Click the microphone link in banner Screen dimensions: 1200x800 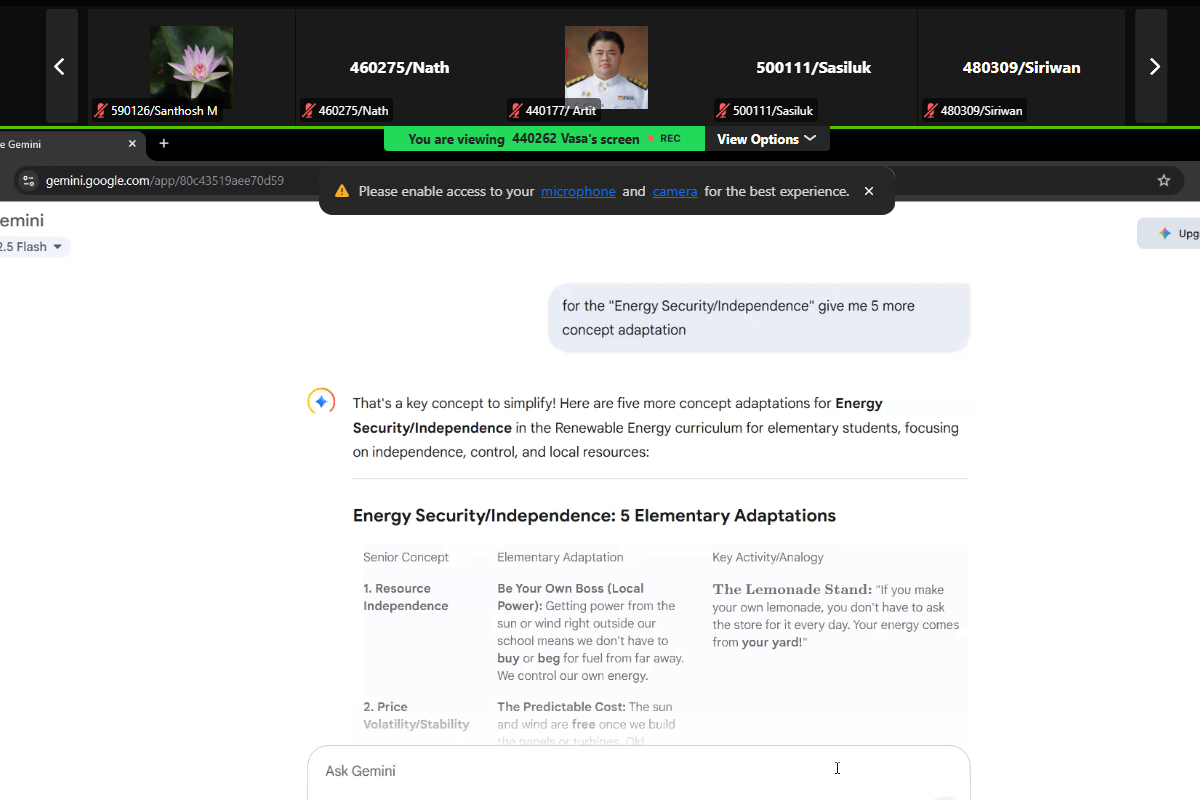tap(578, 191)
